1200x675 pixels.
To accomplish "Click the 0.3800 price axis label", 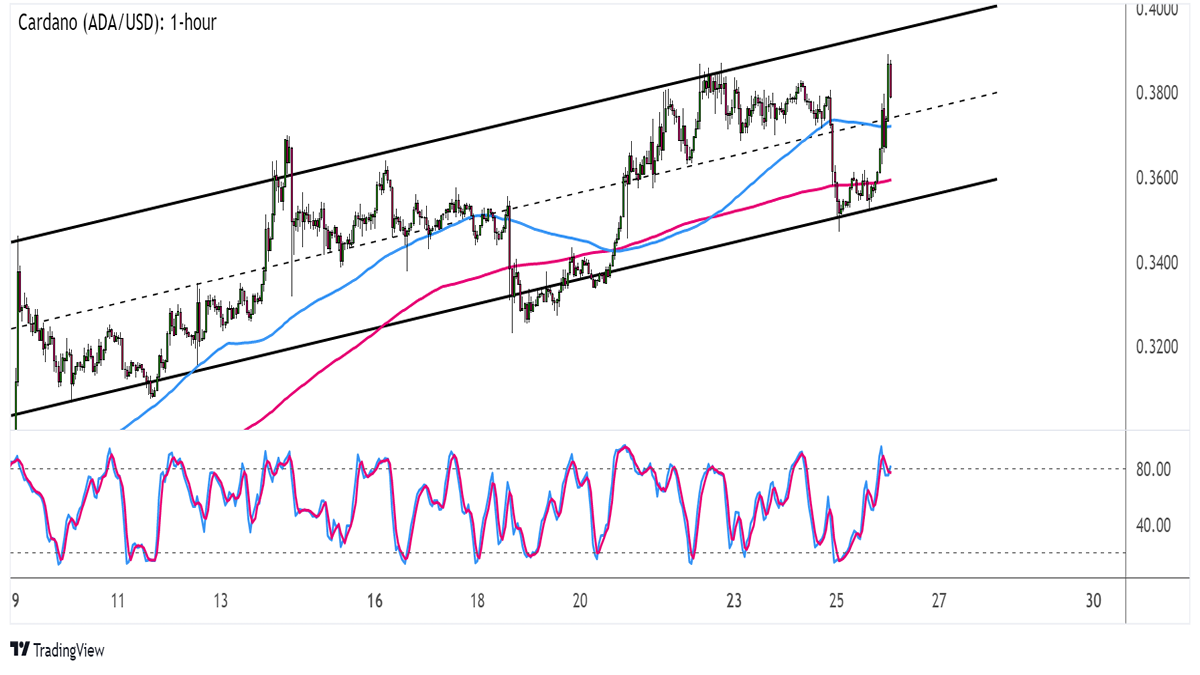I will pyautogui.click(x=1158, y=93).
